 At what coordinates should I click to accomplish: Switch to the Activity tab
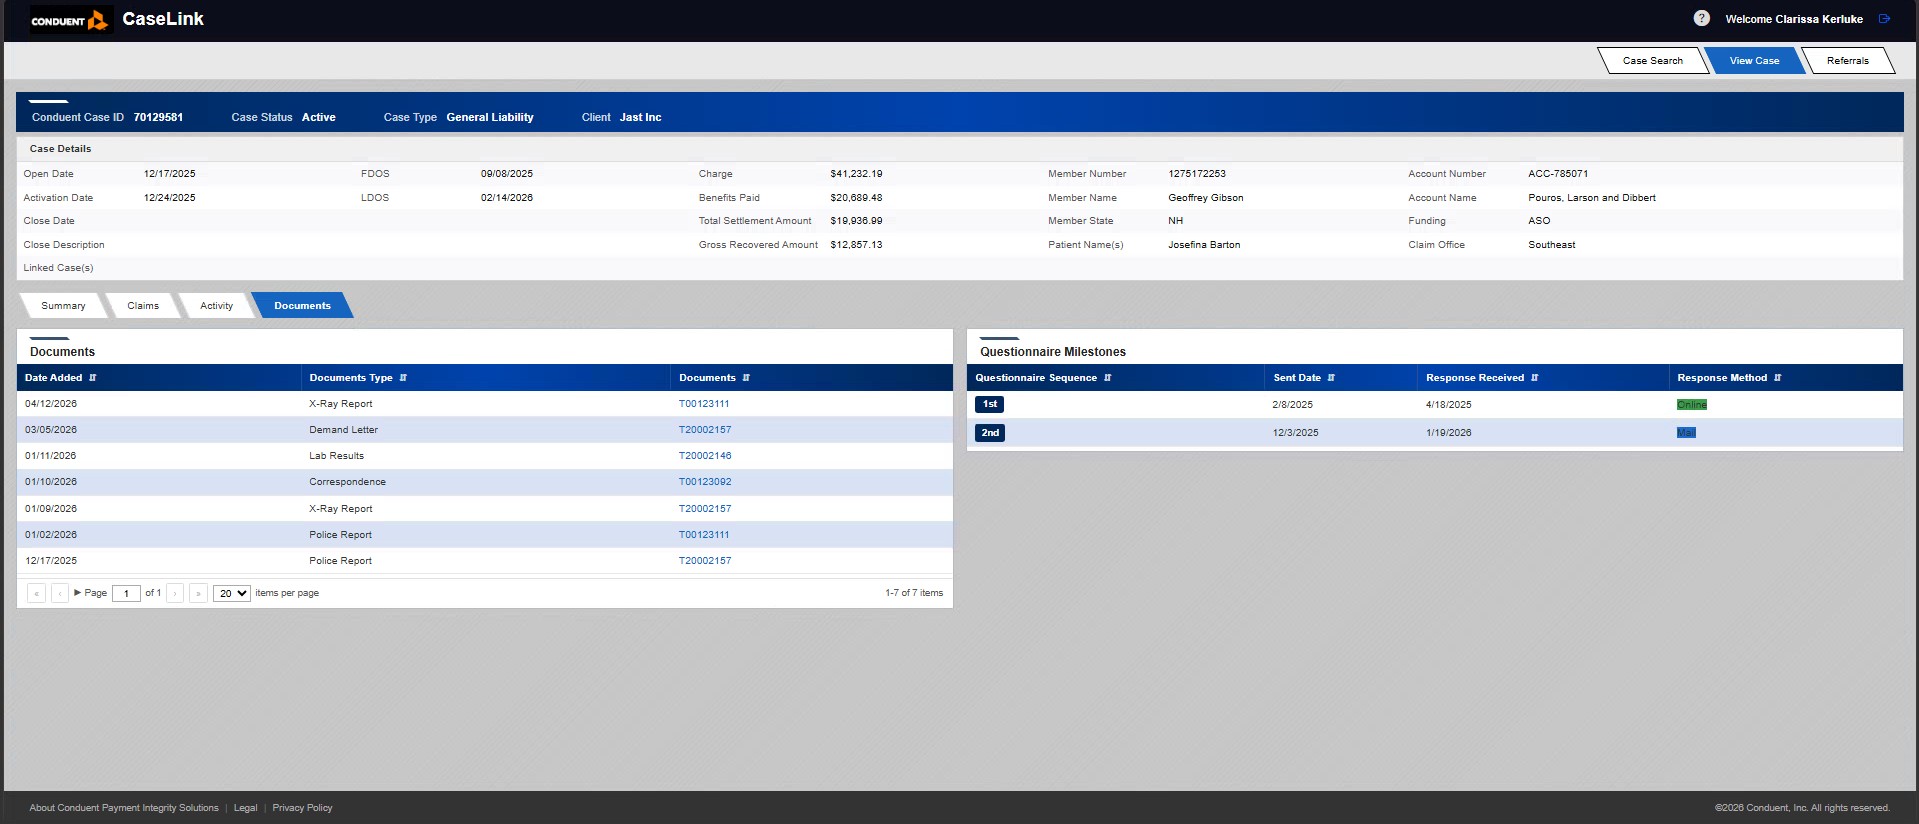point(216,306)
